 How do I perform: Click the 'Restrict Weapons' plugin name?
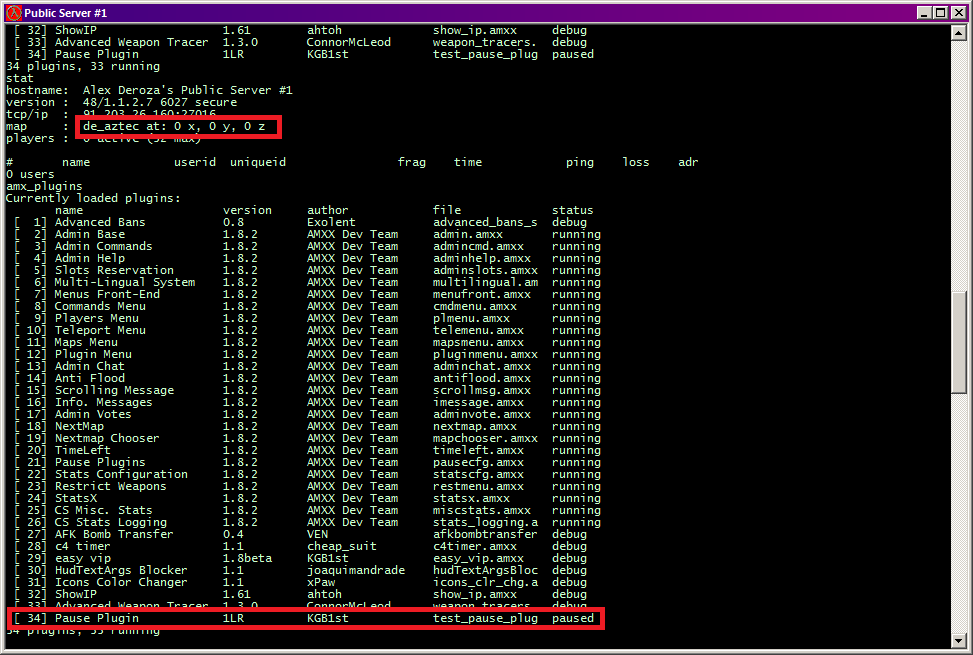pos(110,486)
